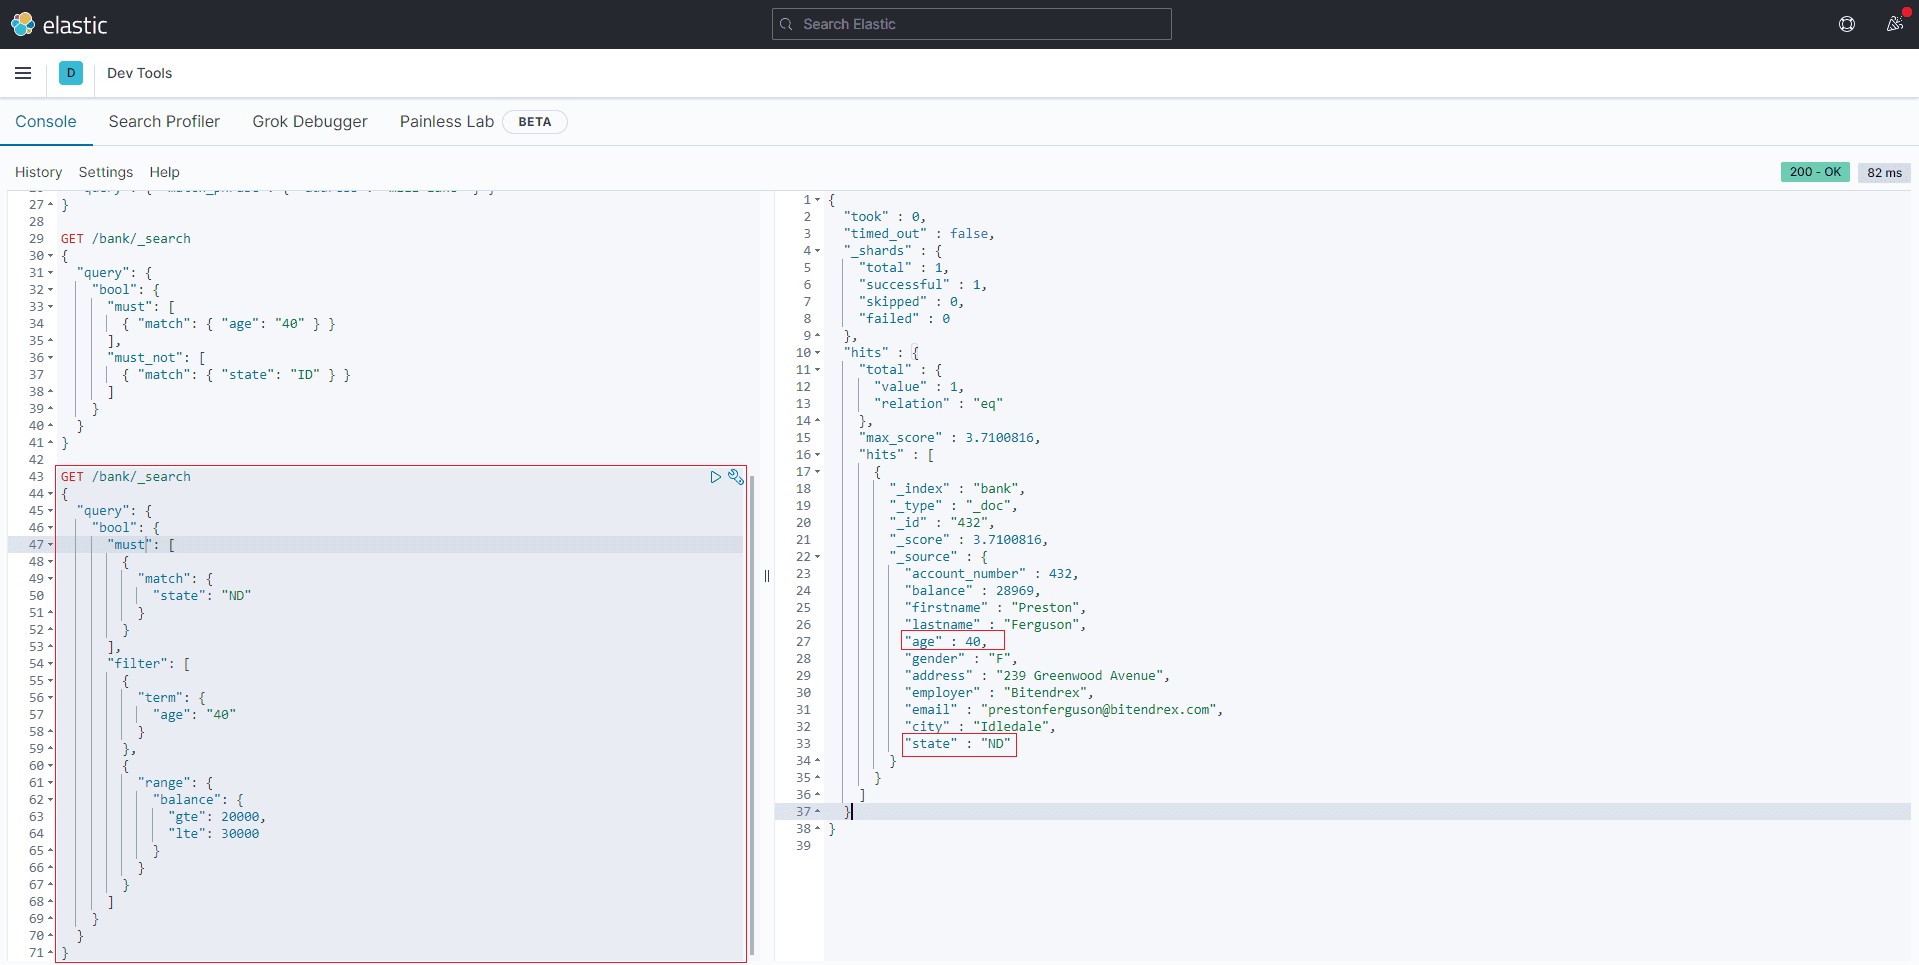Open the wrench request options icon

[736, 477]
